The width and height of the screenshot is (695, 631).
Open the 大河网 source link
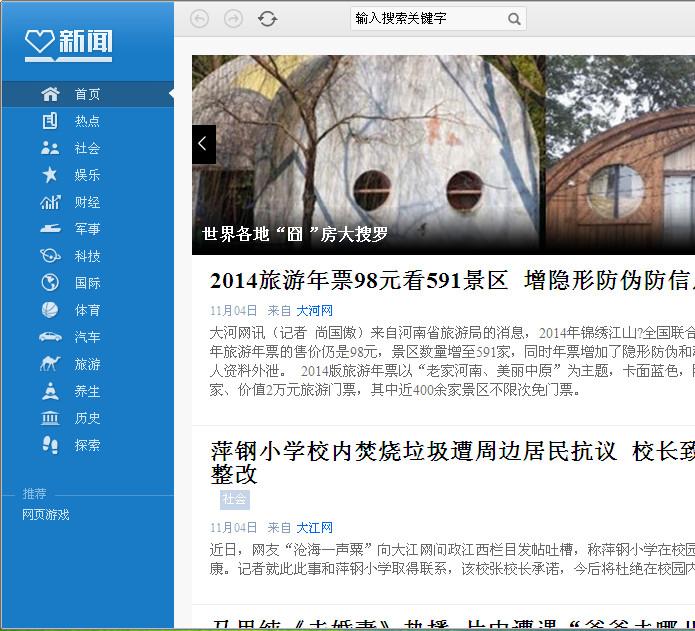tap(314, 311)
